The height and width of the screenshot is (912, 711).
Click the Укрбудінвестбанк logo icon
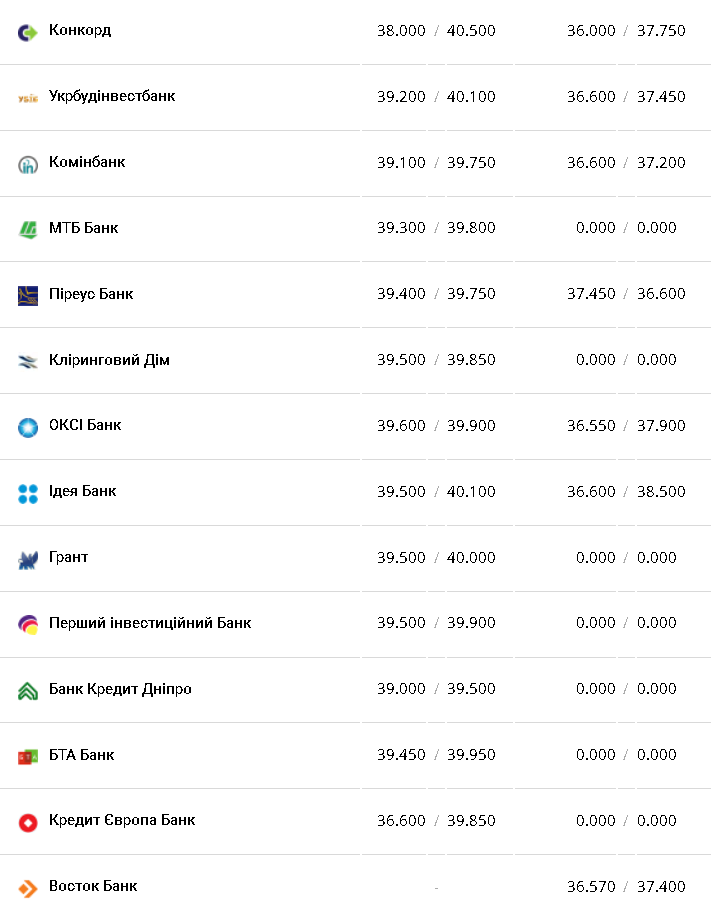point(27,98)
